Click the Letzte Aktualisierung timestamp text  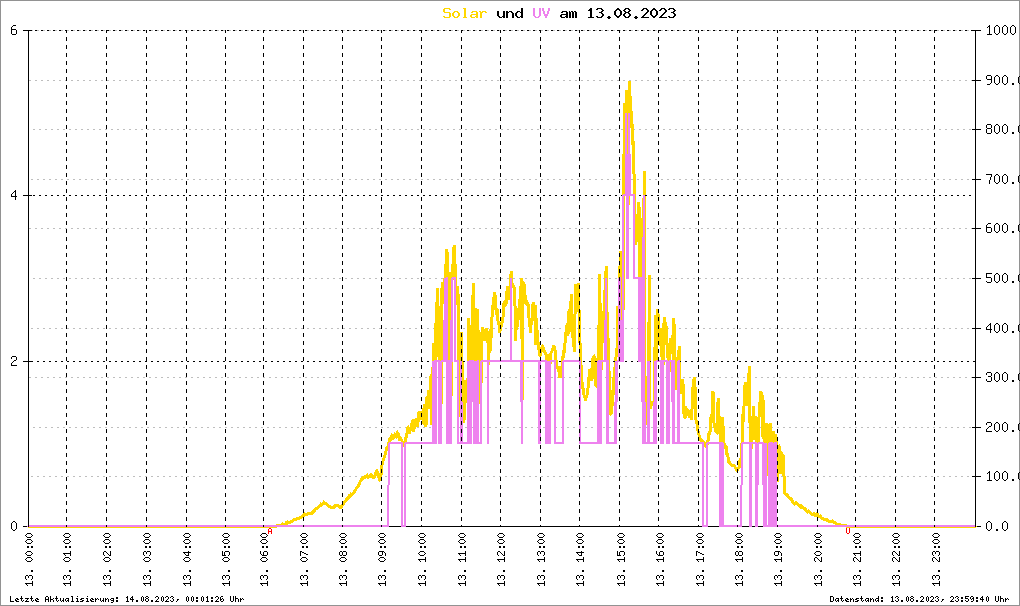127,599
